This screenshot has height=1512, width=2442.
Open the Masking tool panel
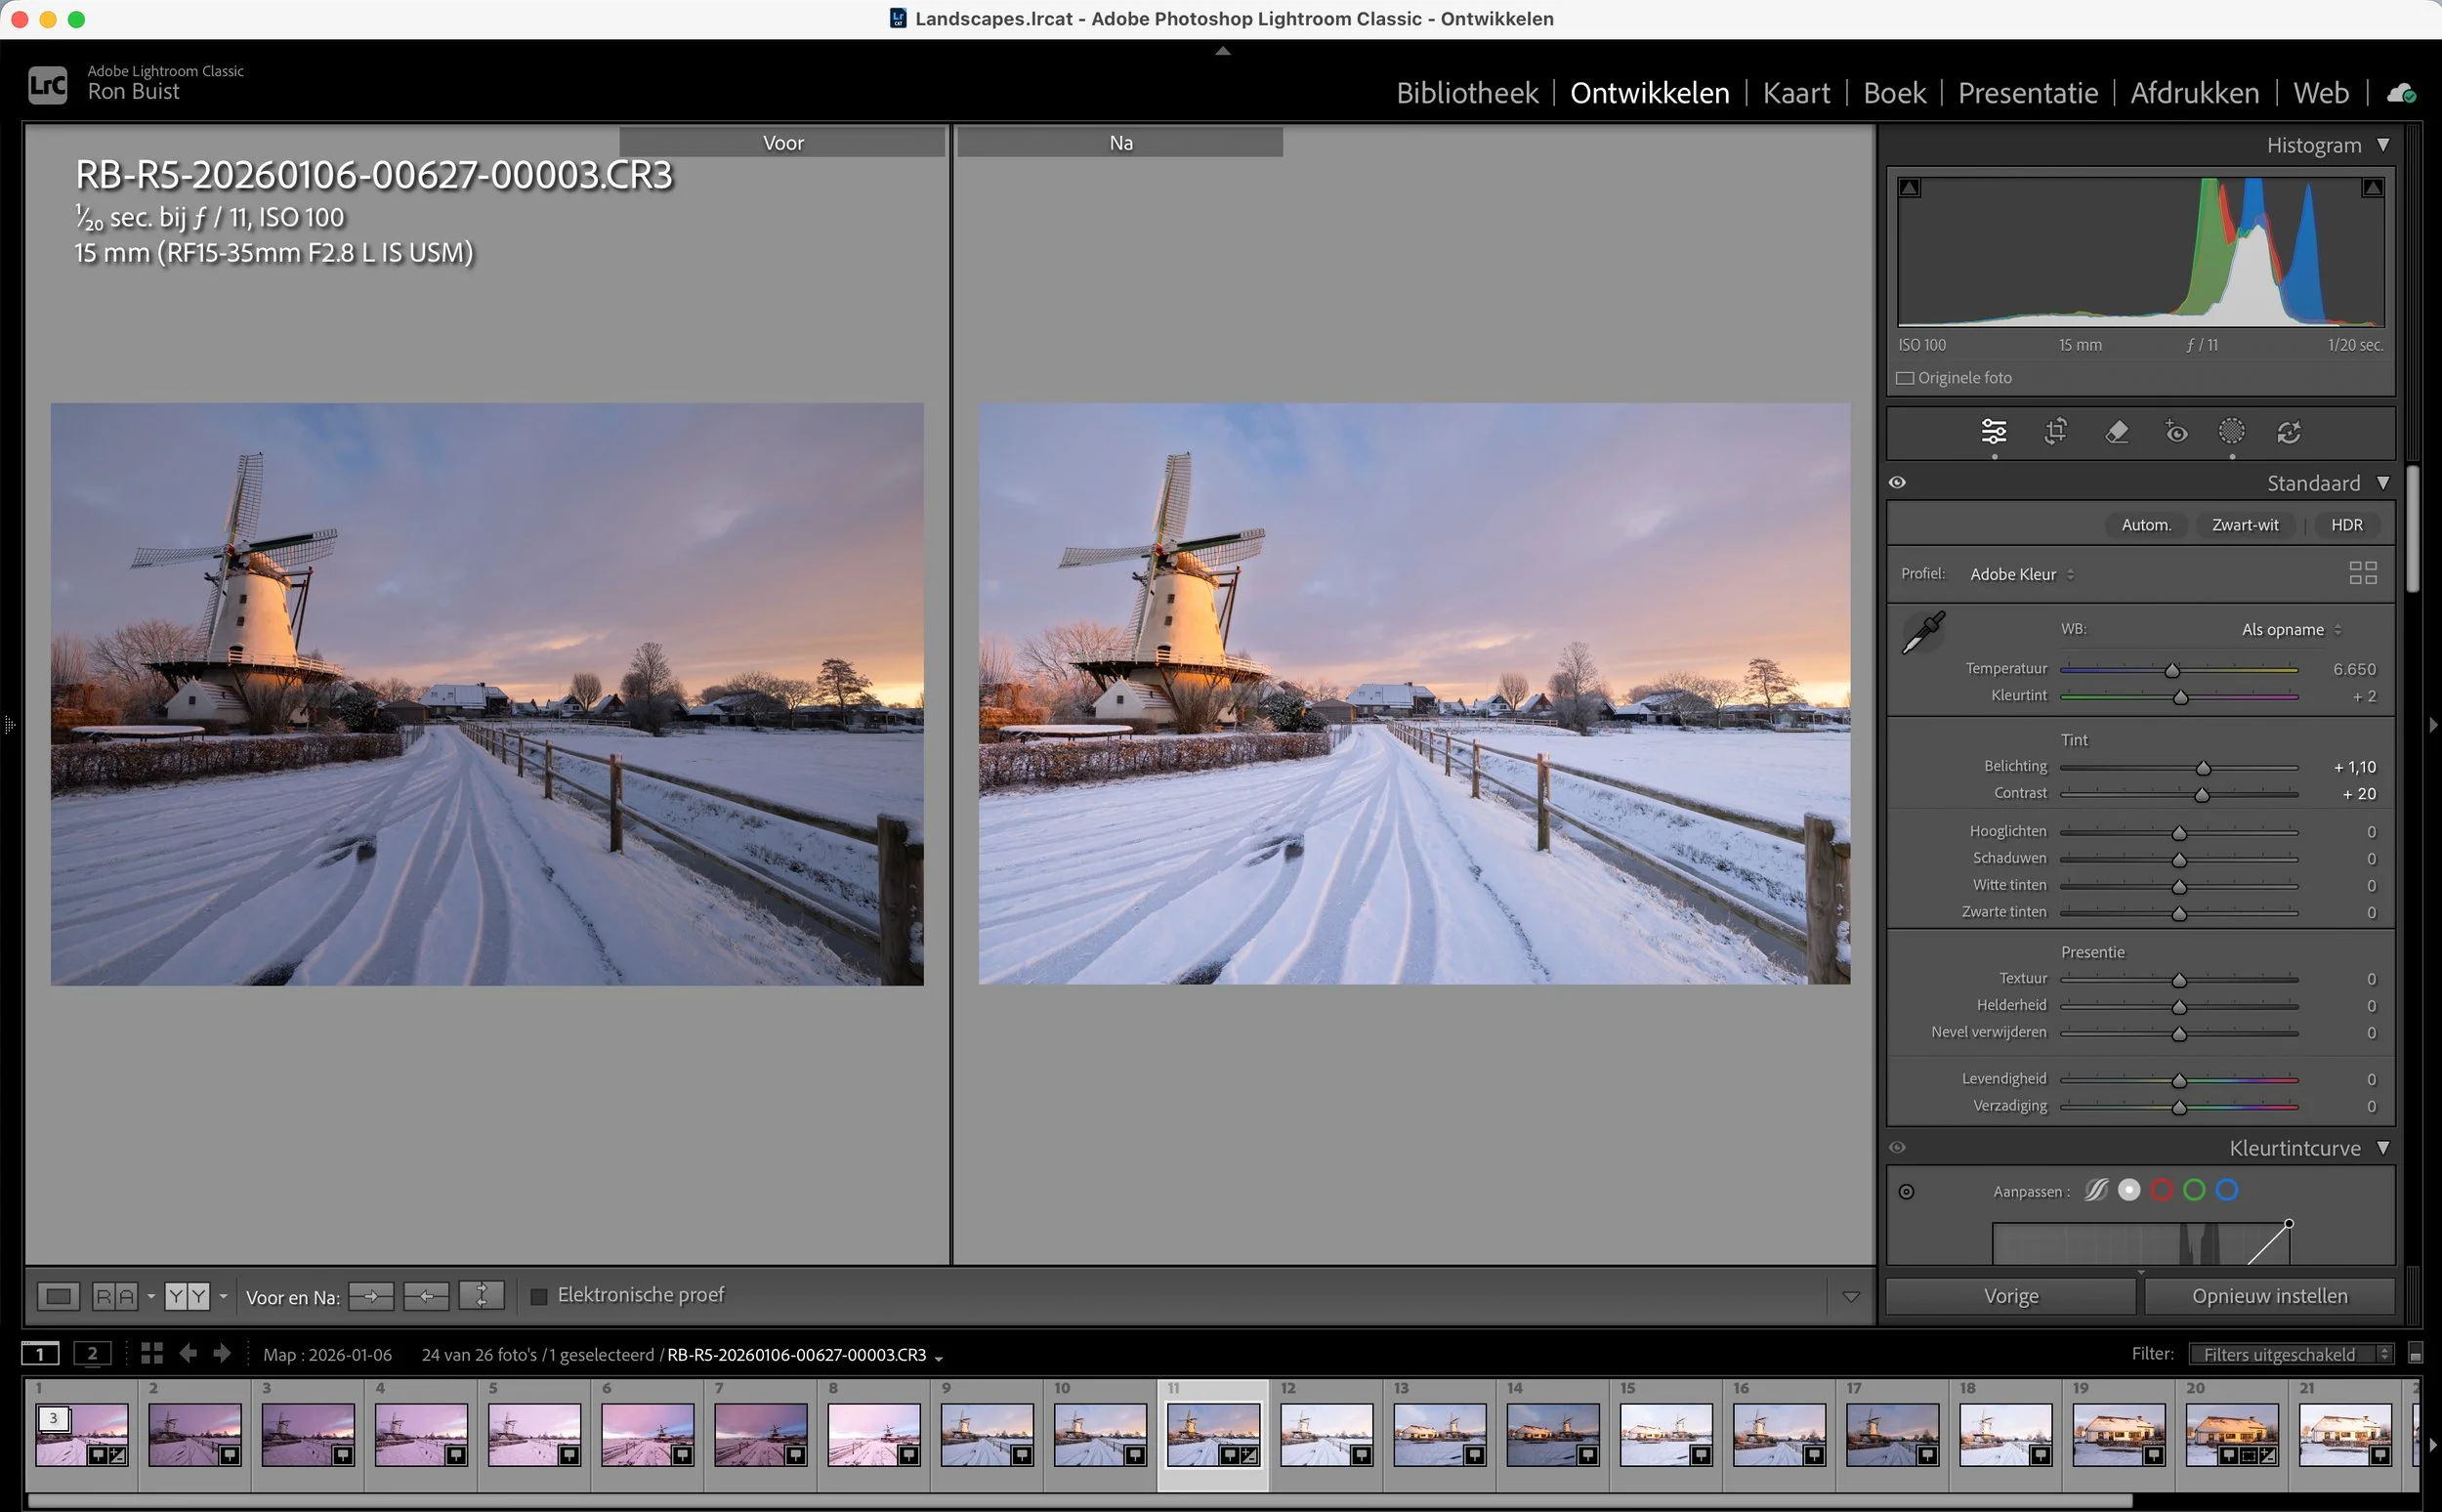[x=2232, y=432]
